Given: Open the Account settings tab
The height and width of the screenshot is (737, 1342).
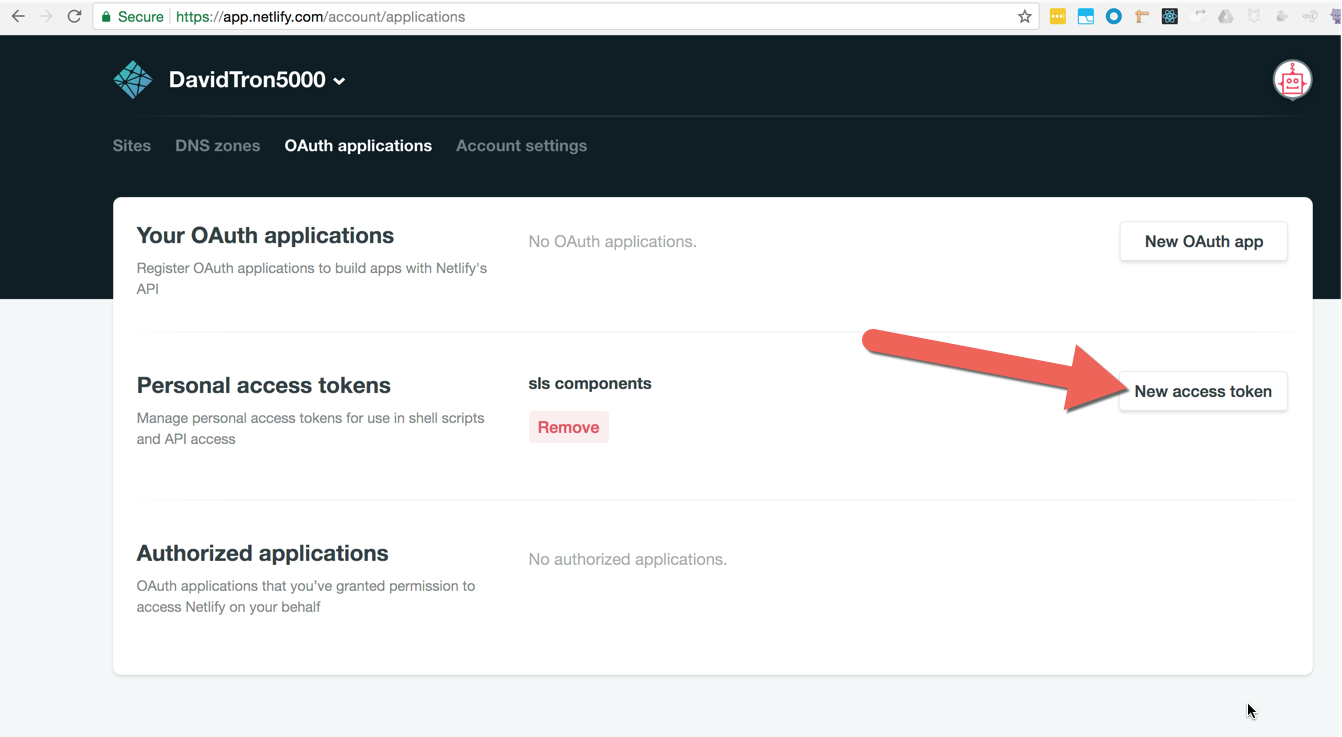Looking at the screenshot, I should [x=521, y=146].
